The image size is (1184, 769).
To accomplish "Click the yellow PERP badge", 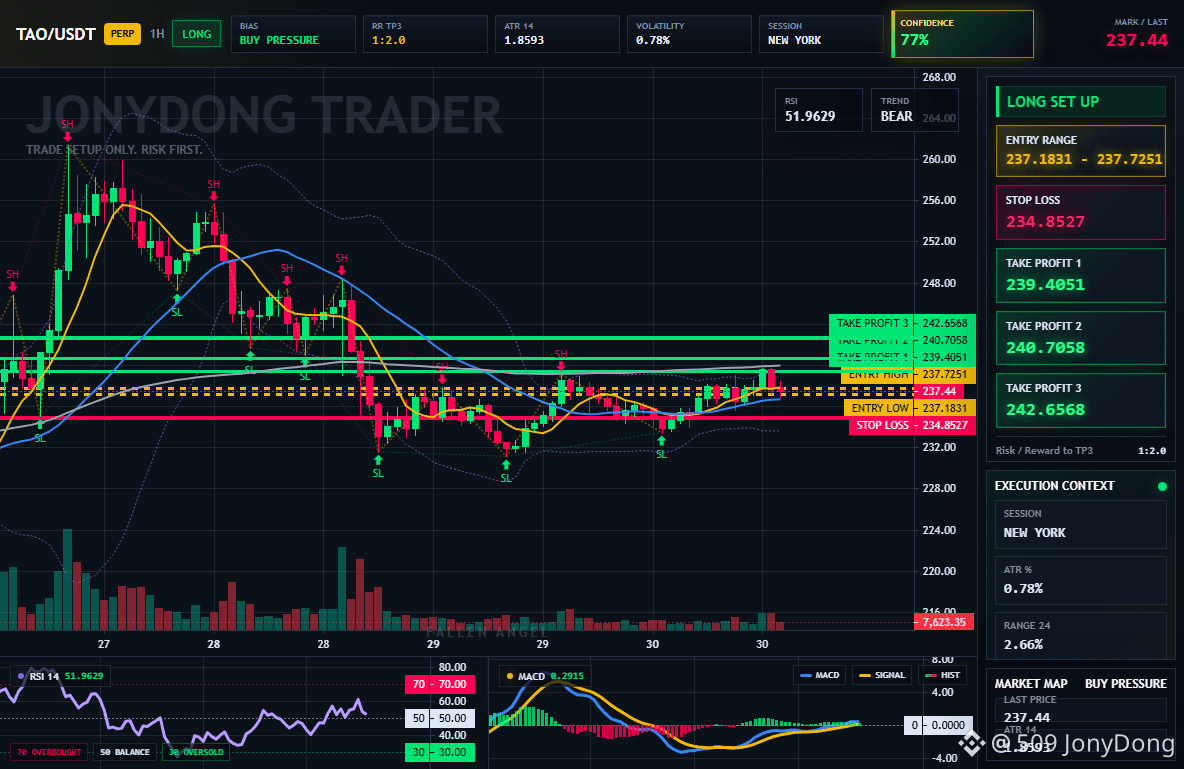I will 122,34.
